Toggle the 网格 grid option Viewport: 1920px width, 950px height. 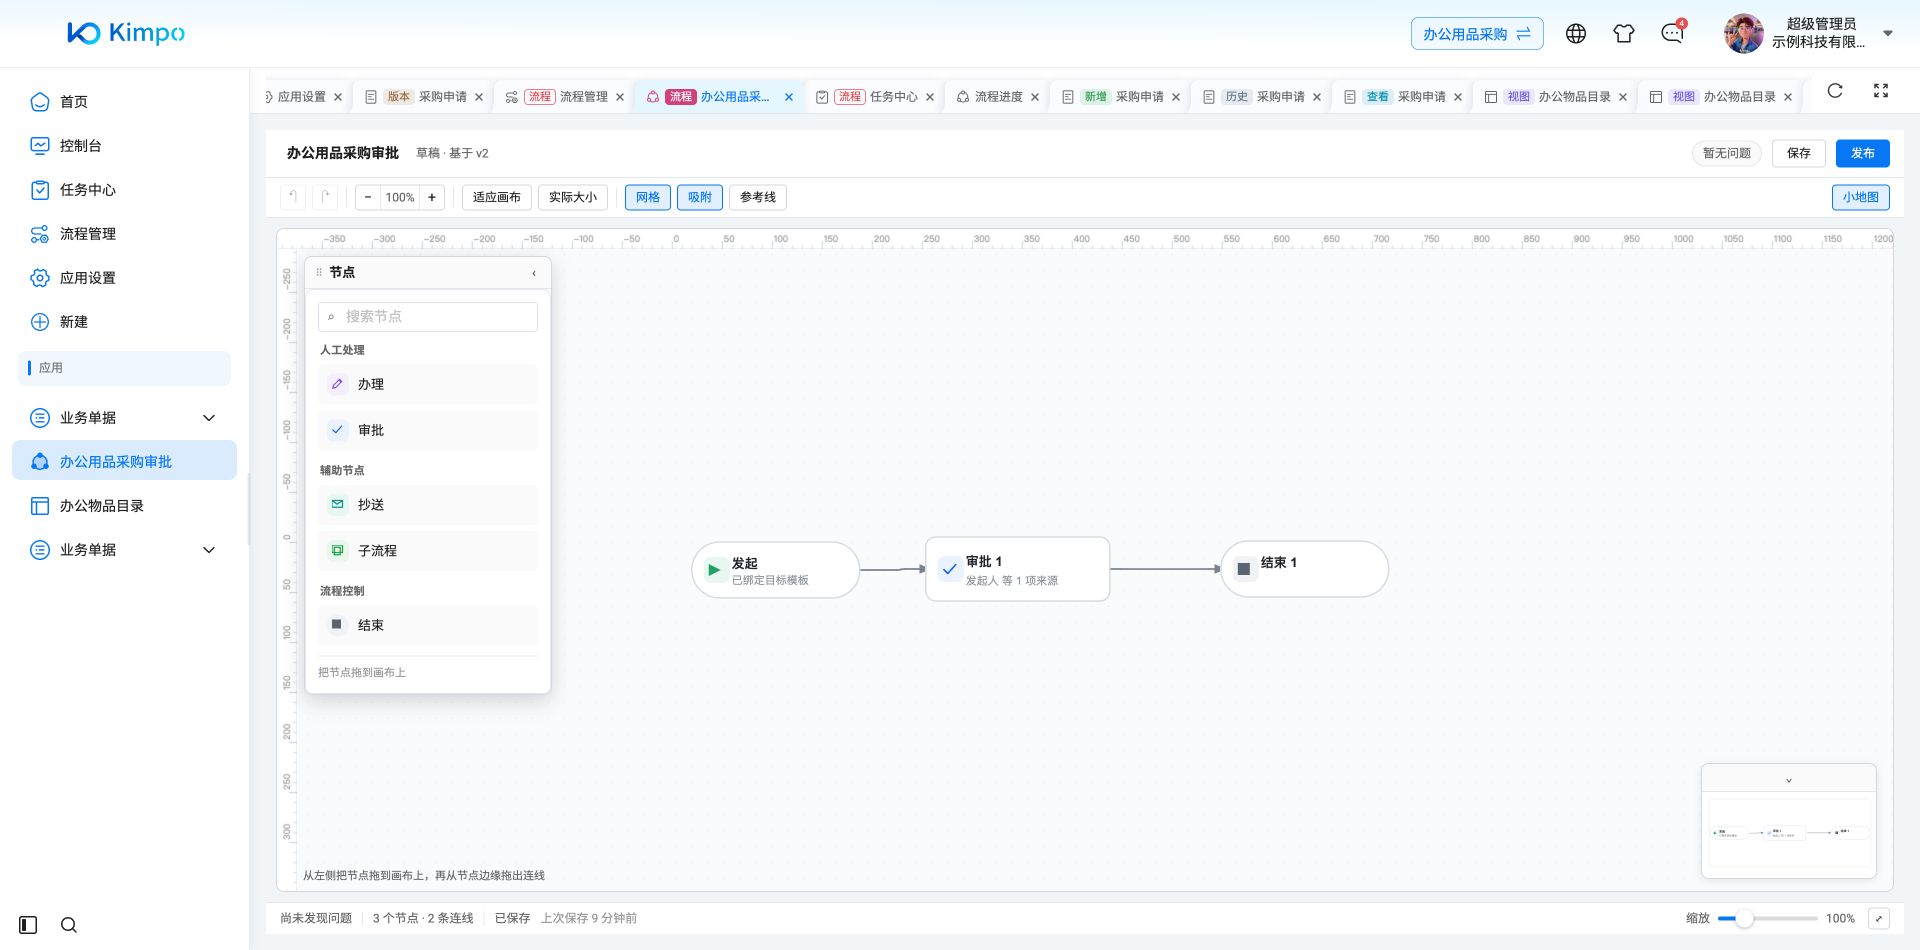(x=648, y=197)
